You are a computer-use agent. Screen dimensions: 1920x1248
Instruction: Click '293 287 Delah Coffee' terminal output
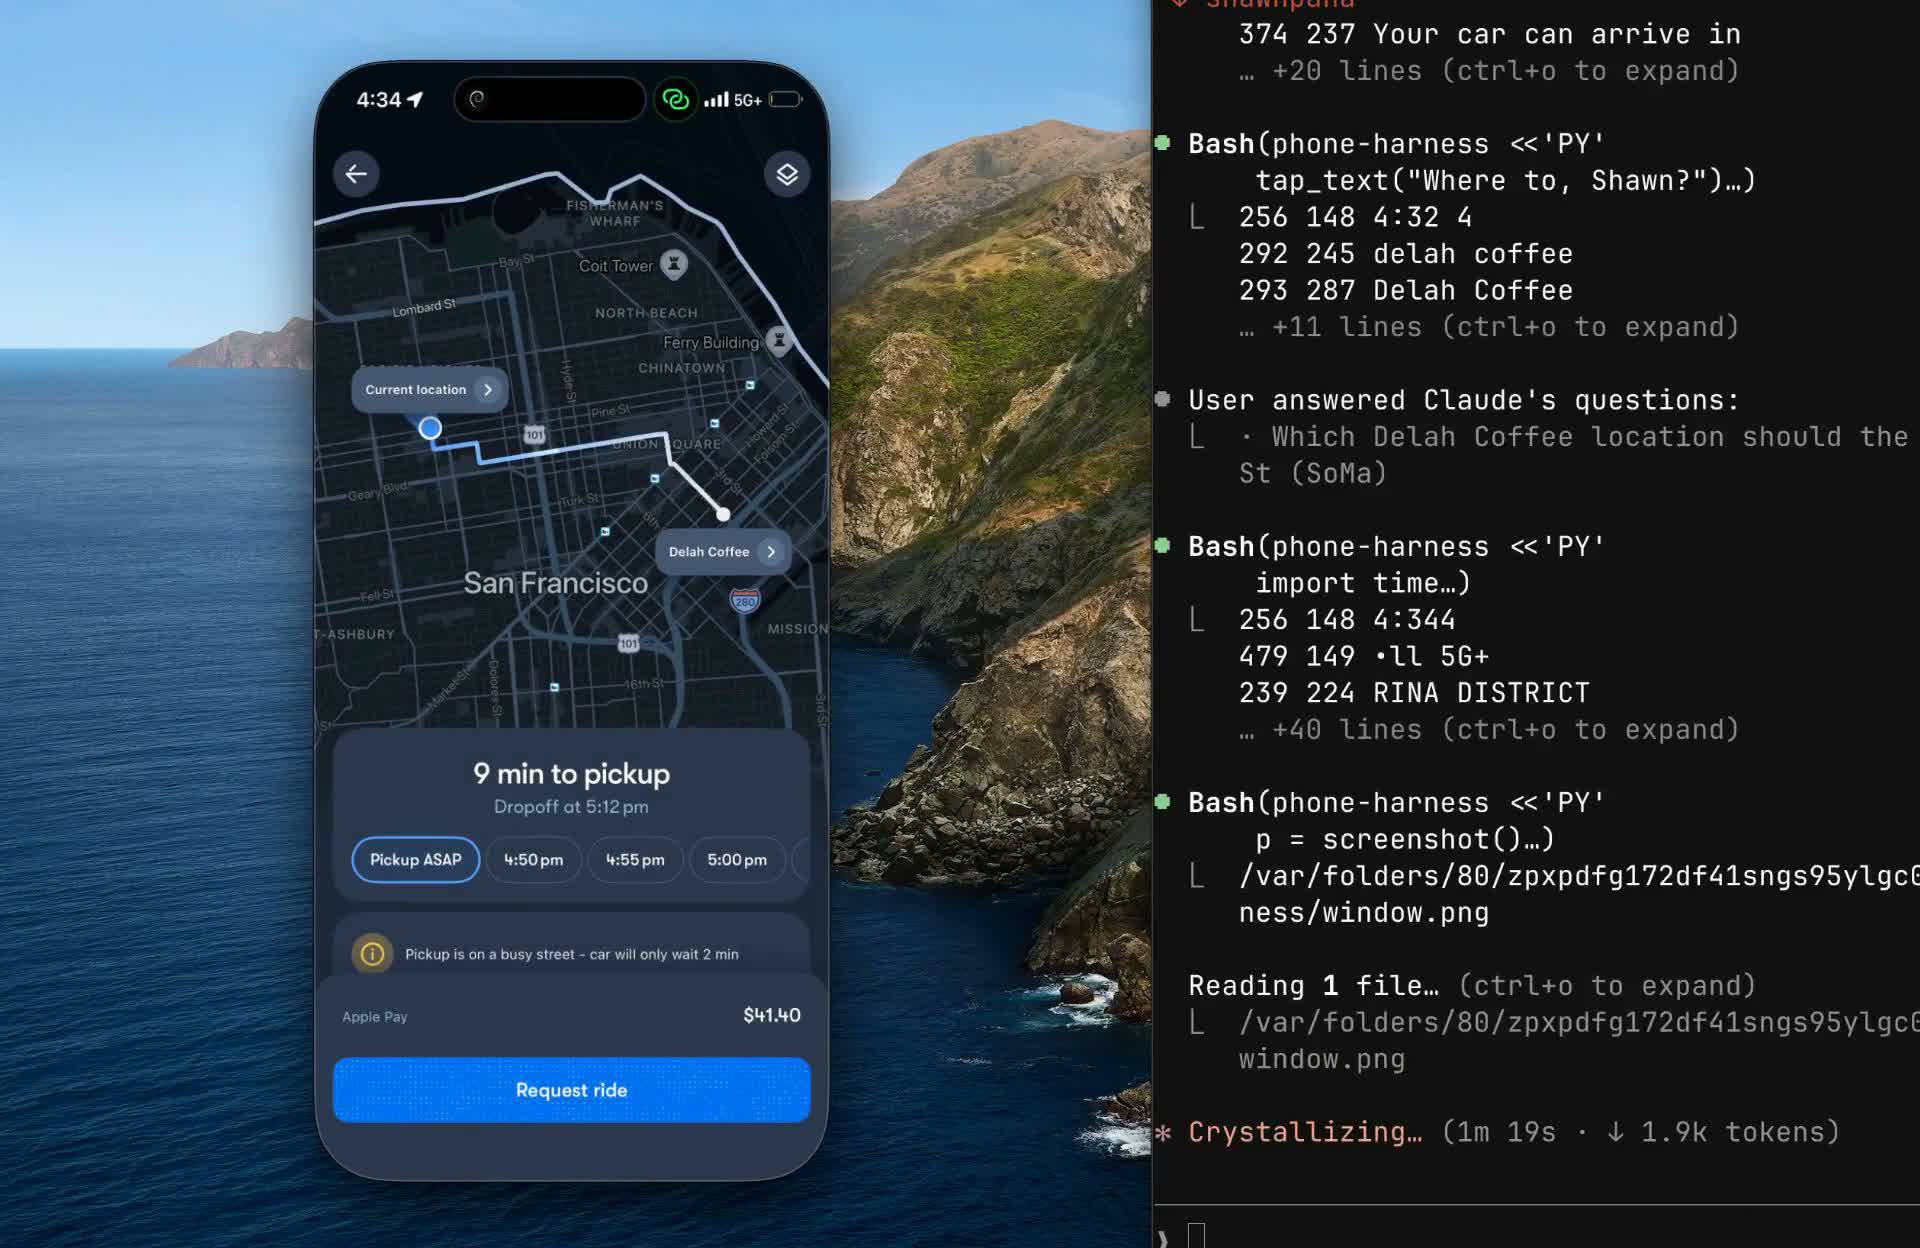click(x=1406, y=291)
